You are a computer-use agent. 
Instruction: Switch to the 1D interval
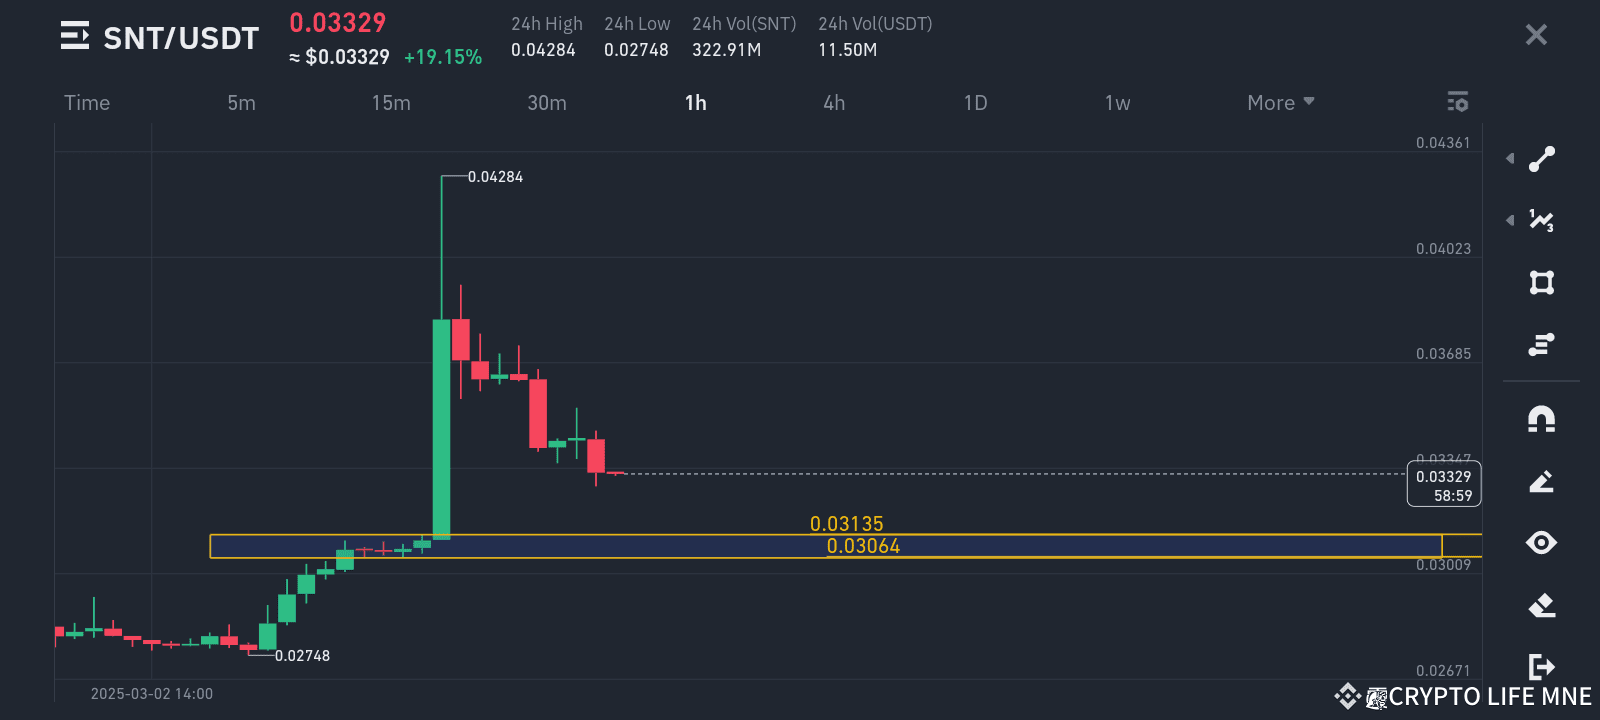[976, 103]
